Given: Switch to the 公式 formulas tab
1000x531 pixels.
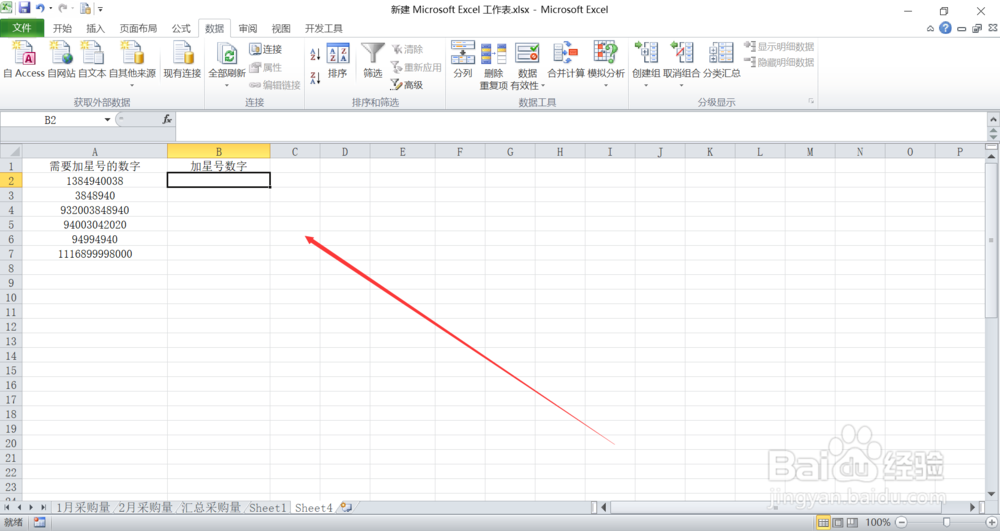Looking at the screenshot, I should click(x=181, y=29).
